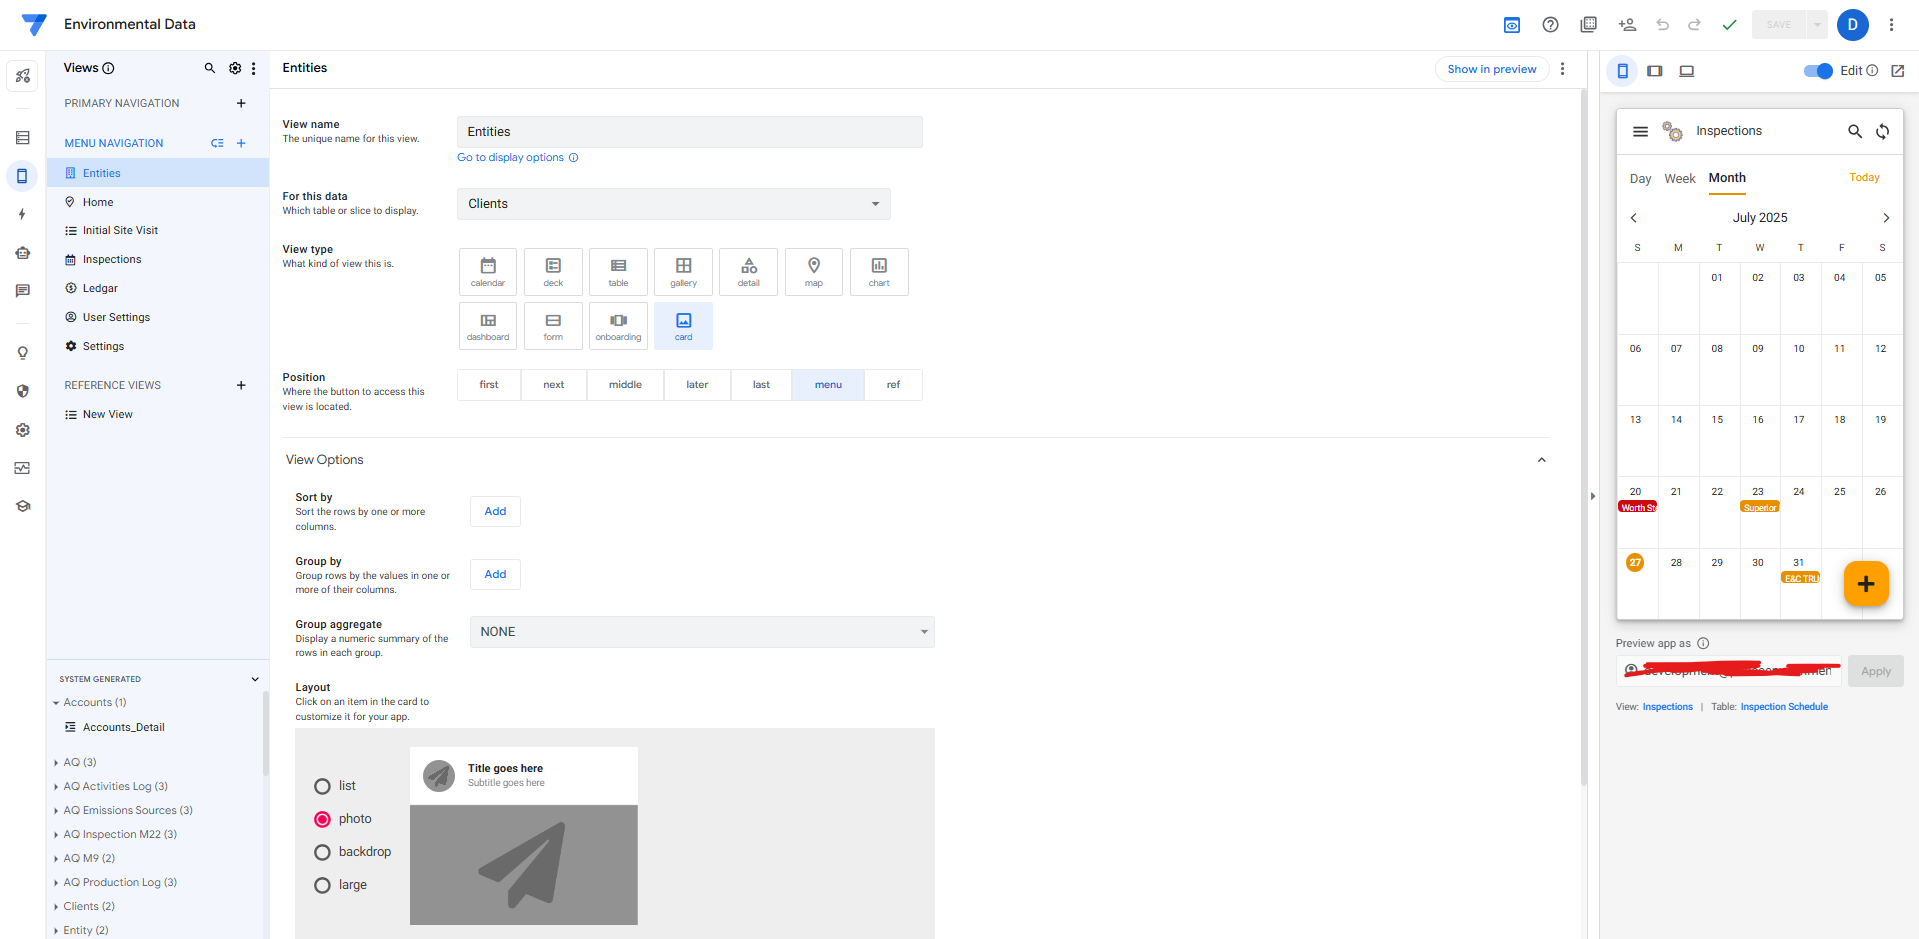
Task: Pick the gallery view type
Action: 683,271
